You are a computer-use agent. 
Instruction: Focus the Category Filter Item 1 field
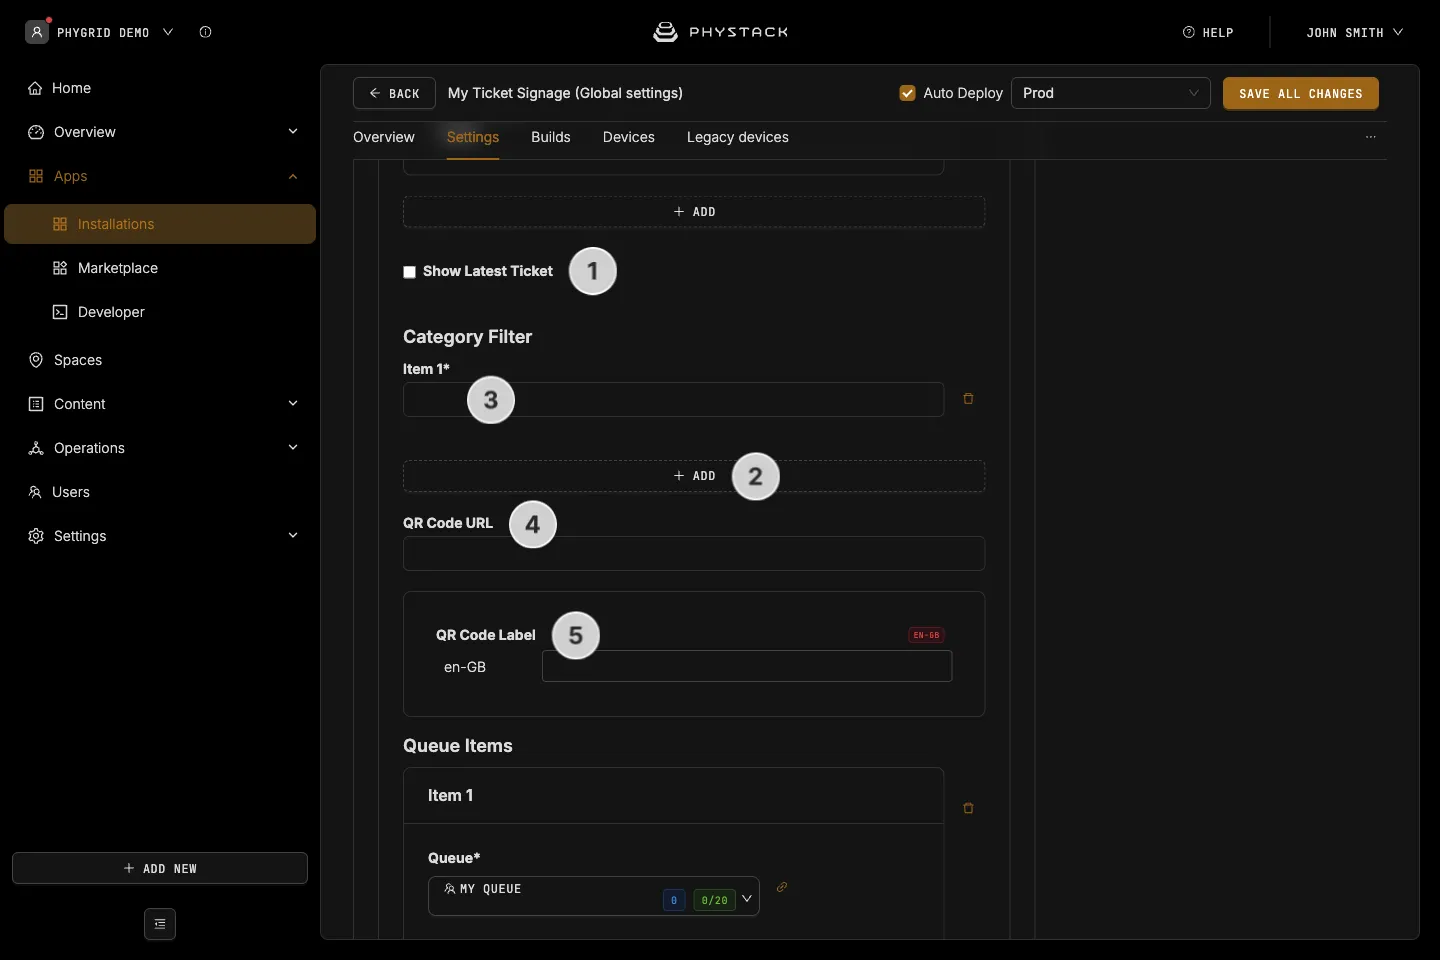click(673, 399)
